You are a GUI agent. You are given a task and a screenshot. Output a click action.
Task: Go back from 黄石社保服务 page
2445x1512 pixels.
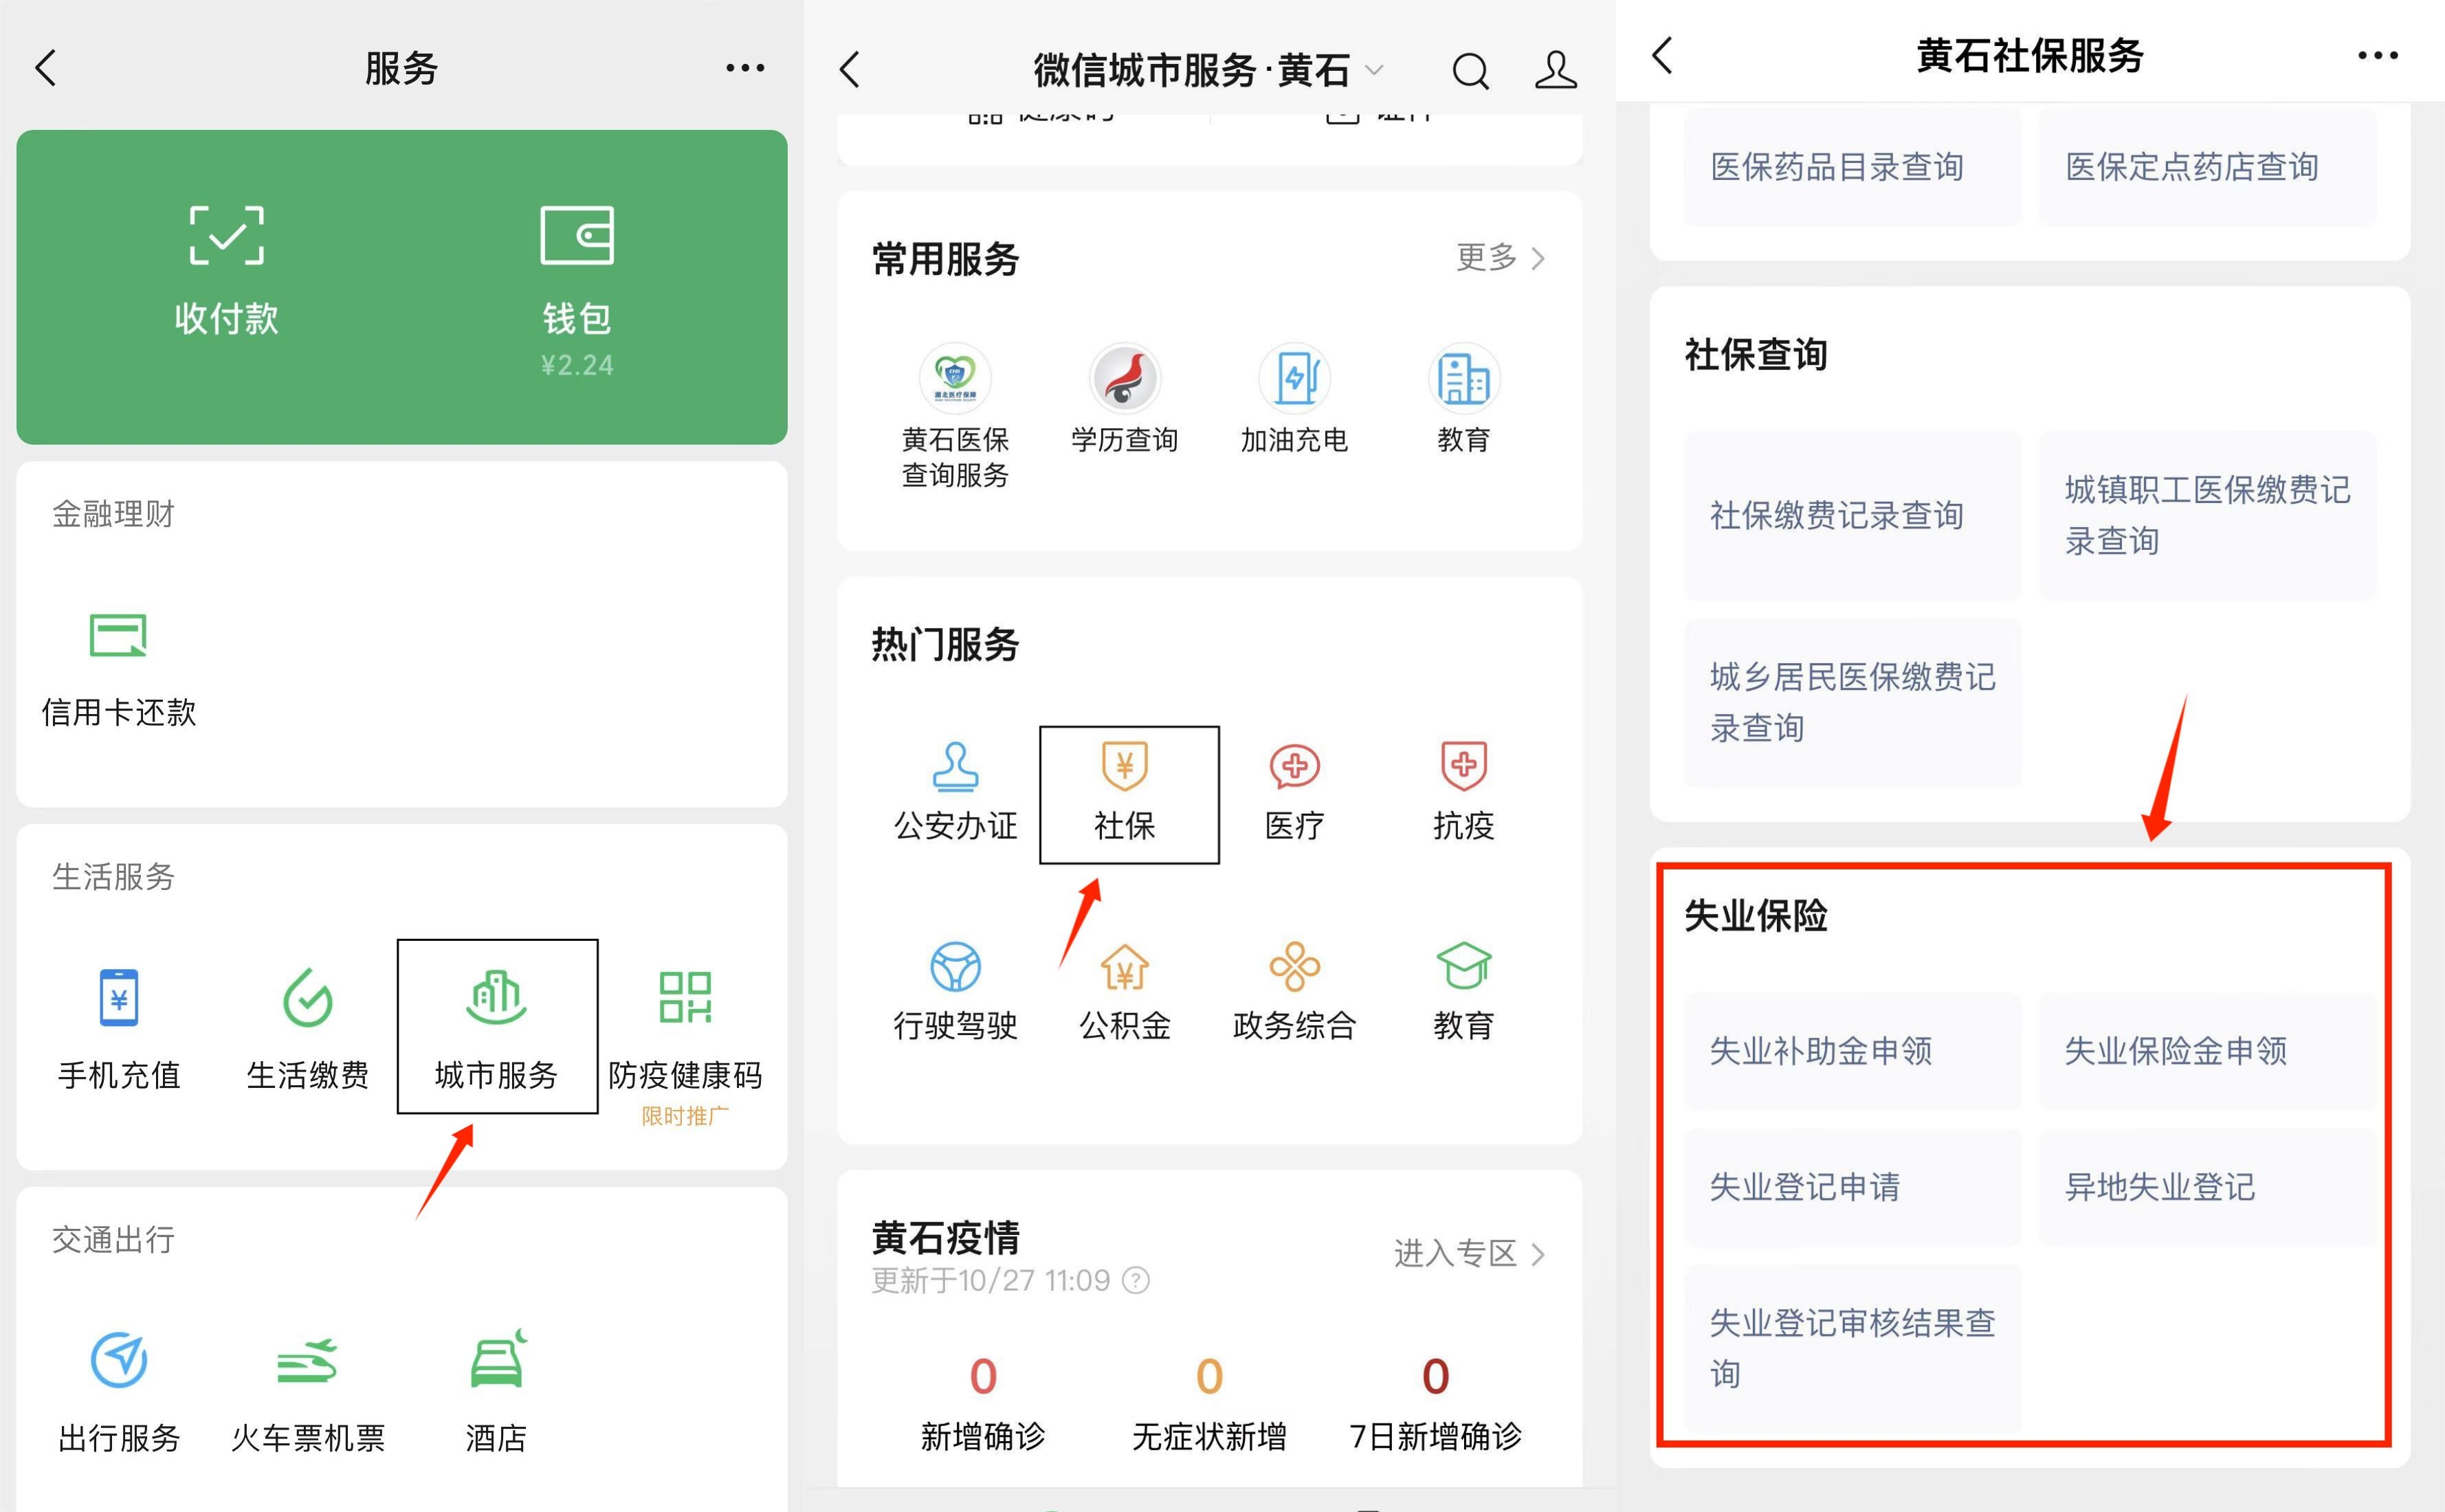pos(1663,56)
